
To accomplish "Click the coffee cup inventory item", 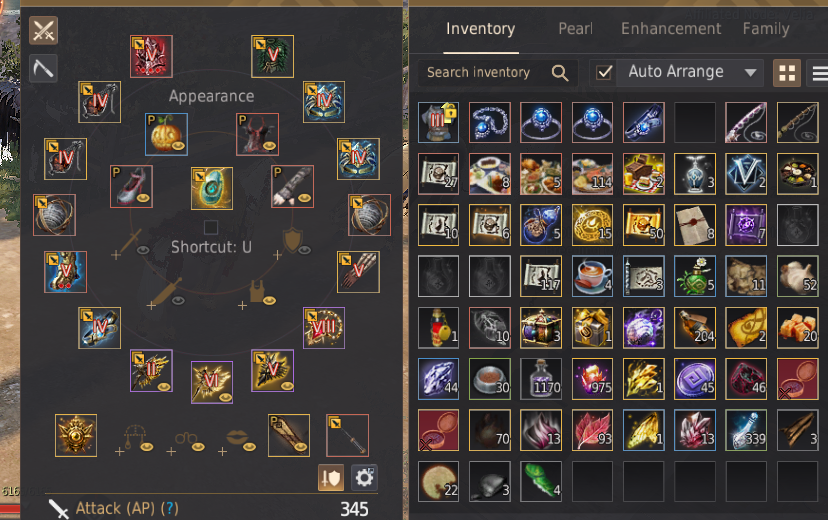I will [x=592, y=276].
